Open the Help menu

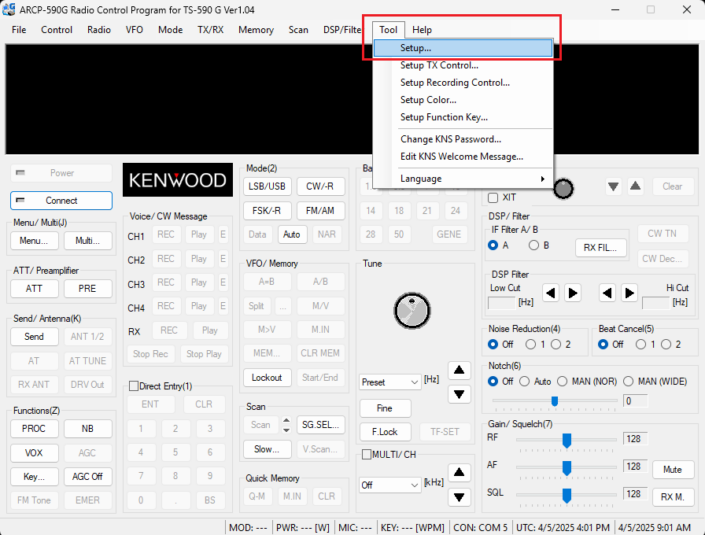point(422,30)
